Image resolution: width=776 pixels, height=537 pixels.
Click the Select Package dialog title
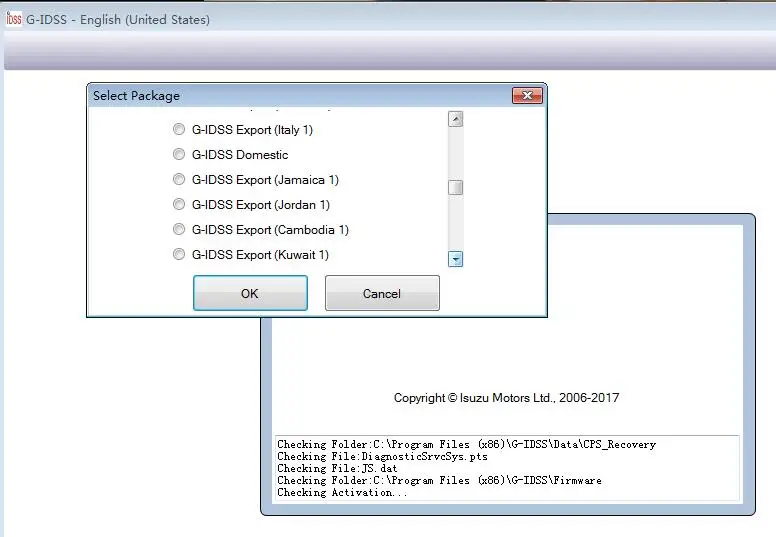pyautogui.click(x=137, y=96)
